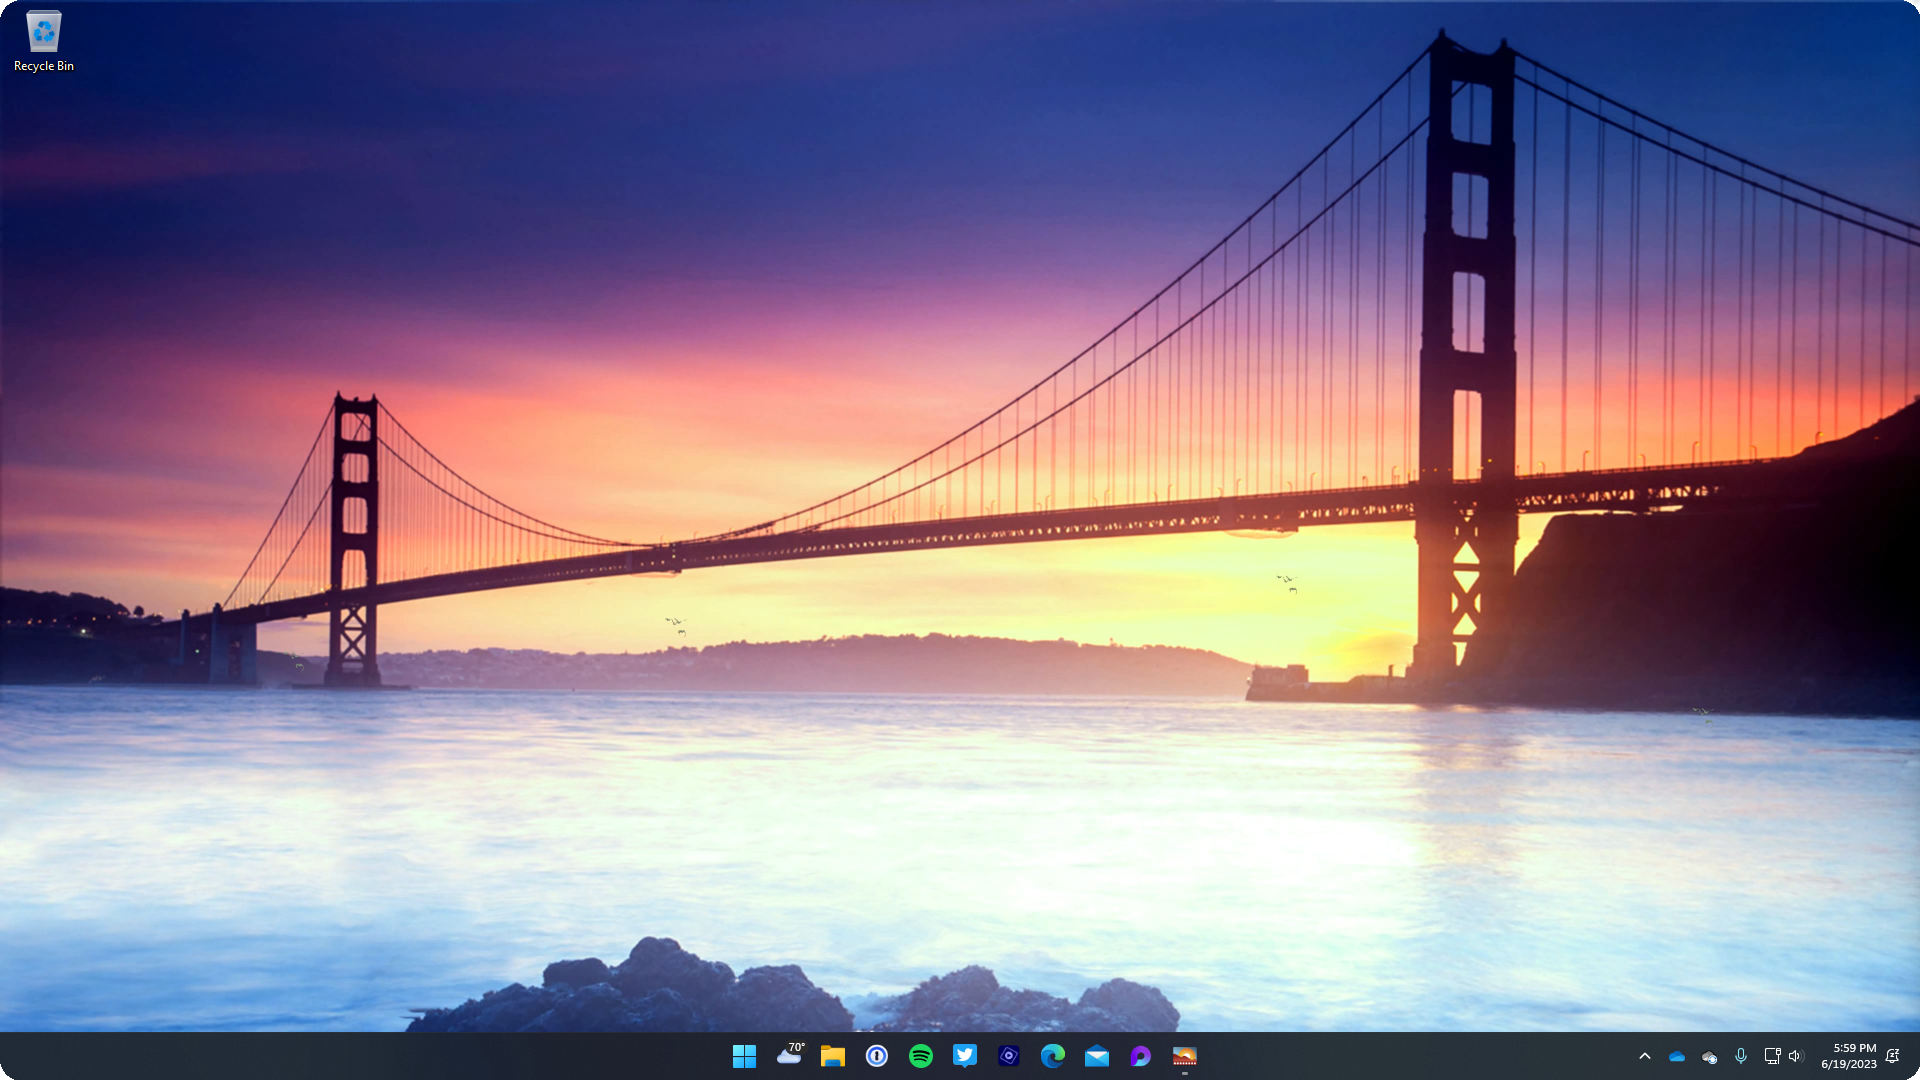Image resolution: width=1920 pixels, height=1080 pixels.
Task: Toggle microphone from system tray
Action: 1741,1055
